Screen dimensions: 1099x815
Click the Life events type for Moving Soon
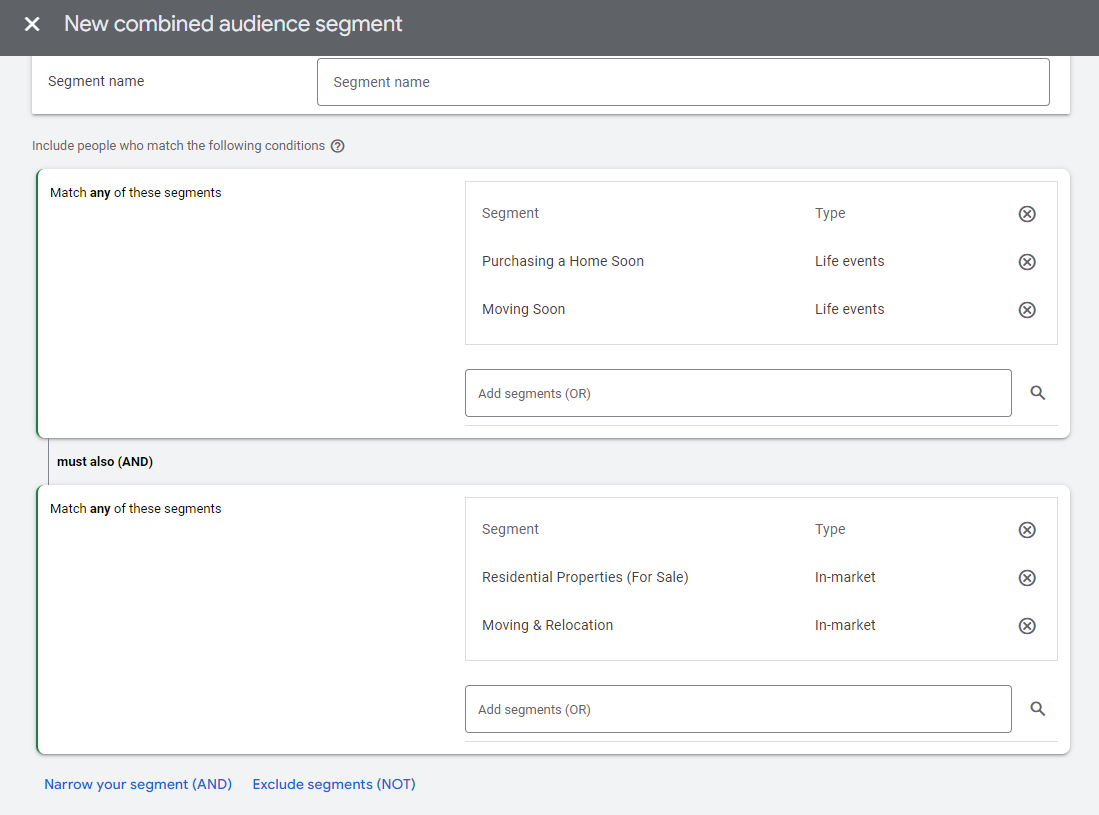pyautogui.click(x=849, y=309)
